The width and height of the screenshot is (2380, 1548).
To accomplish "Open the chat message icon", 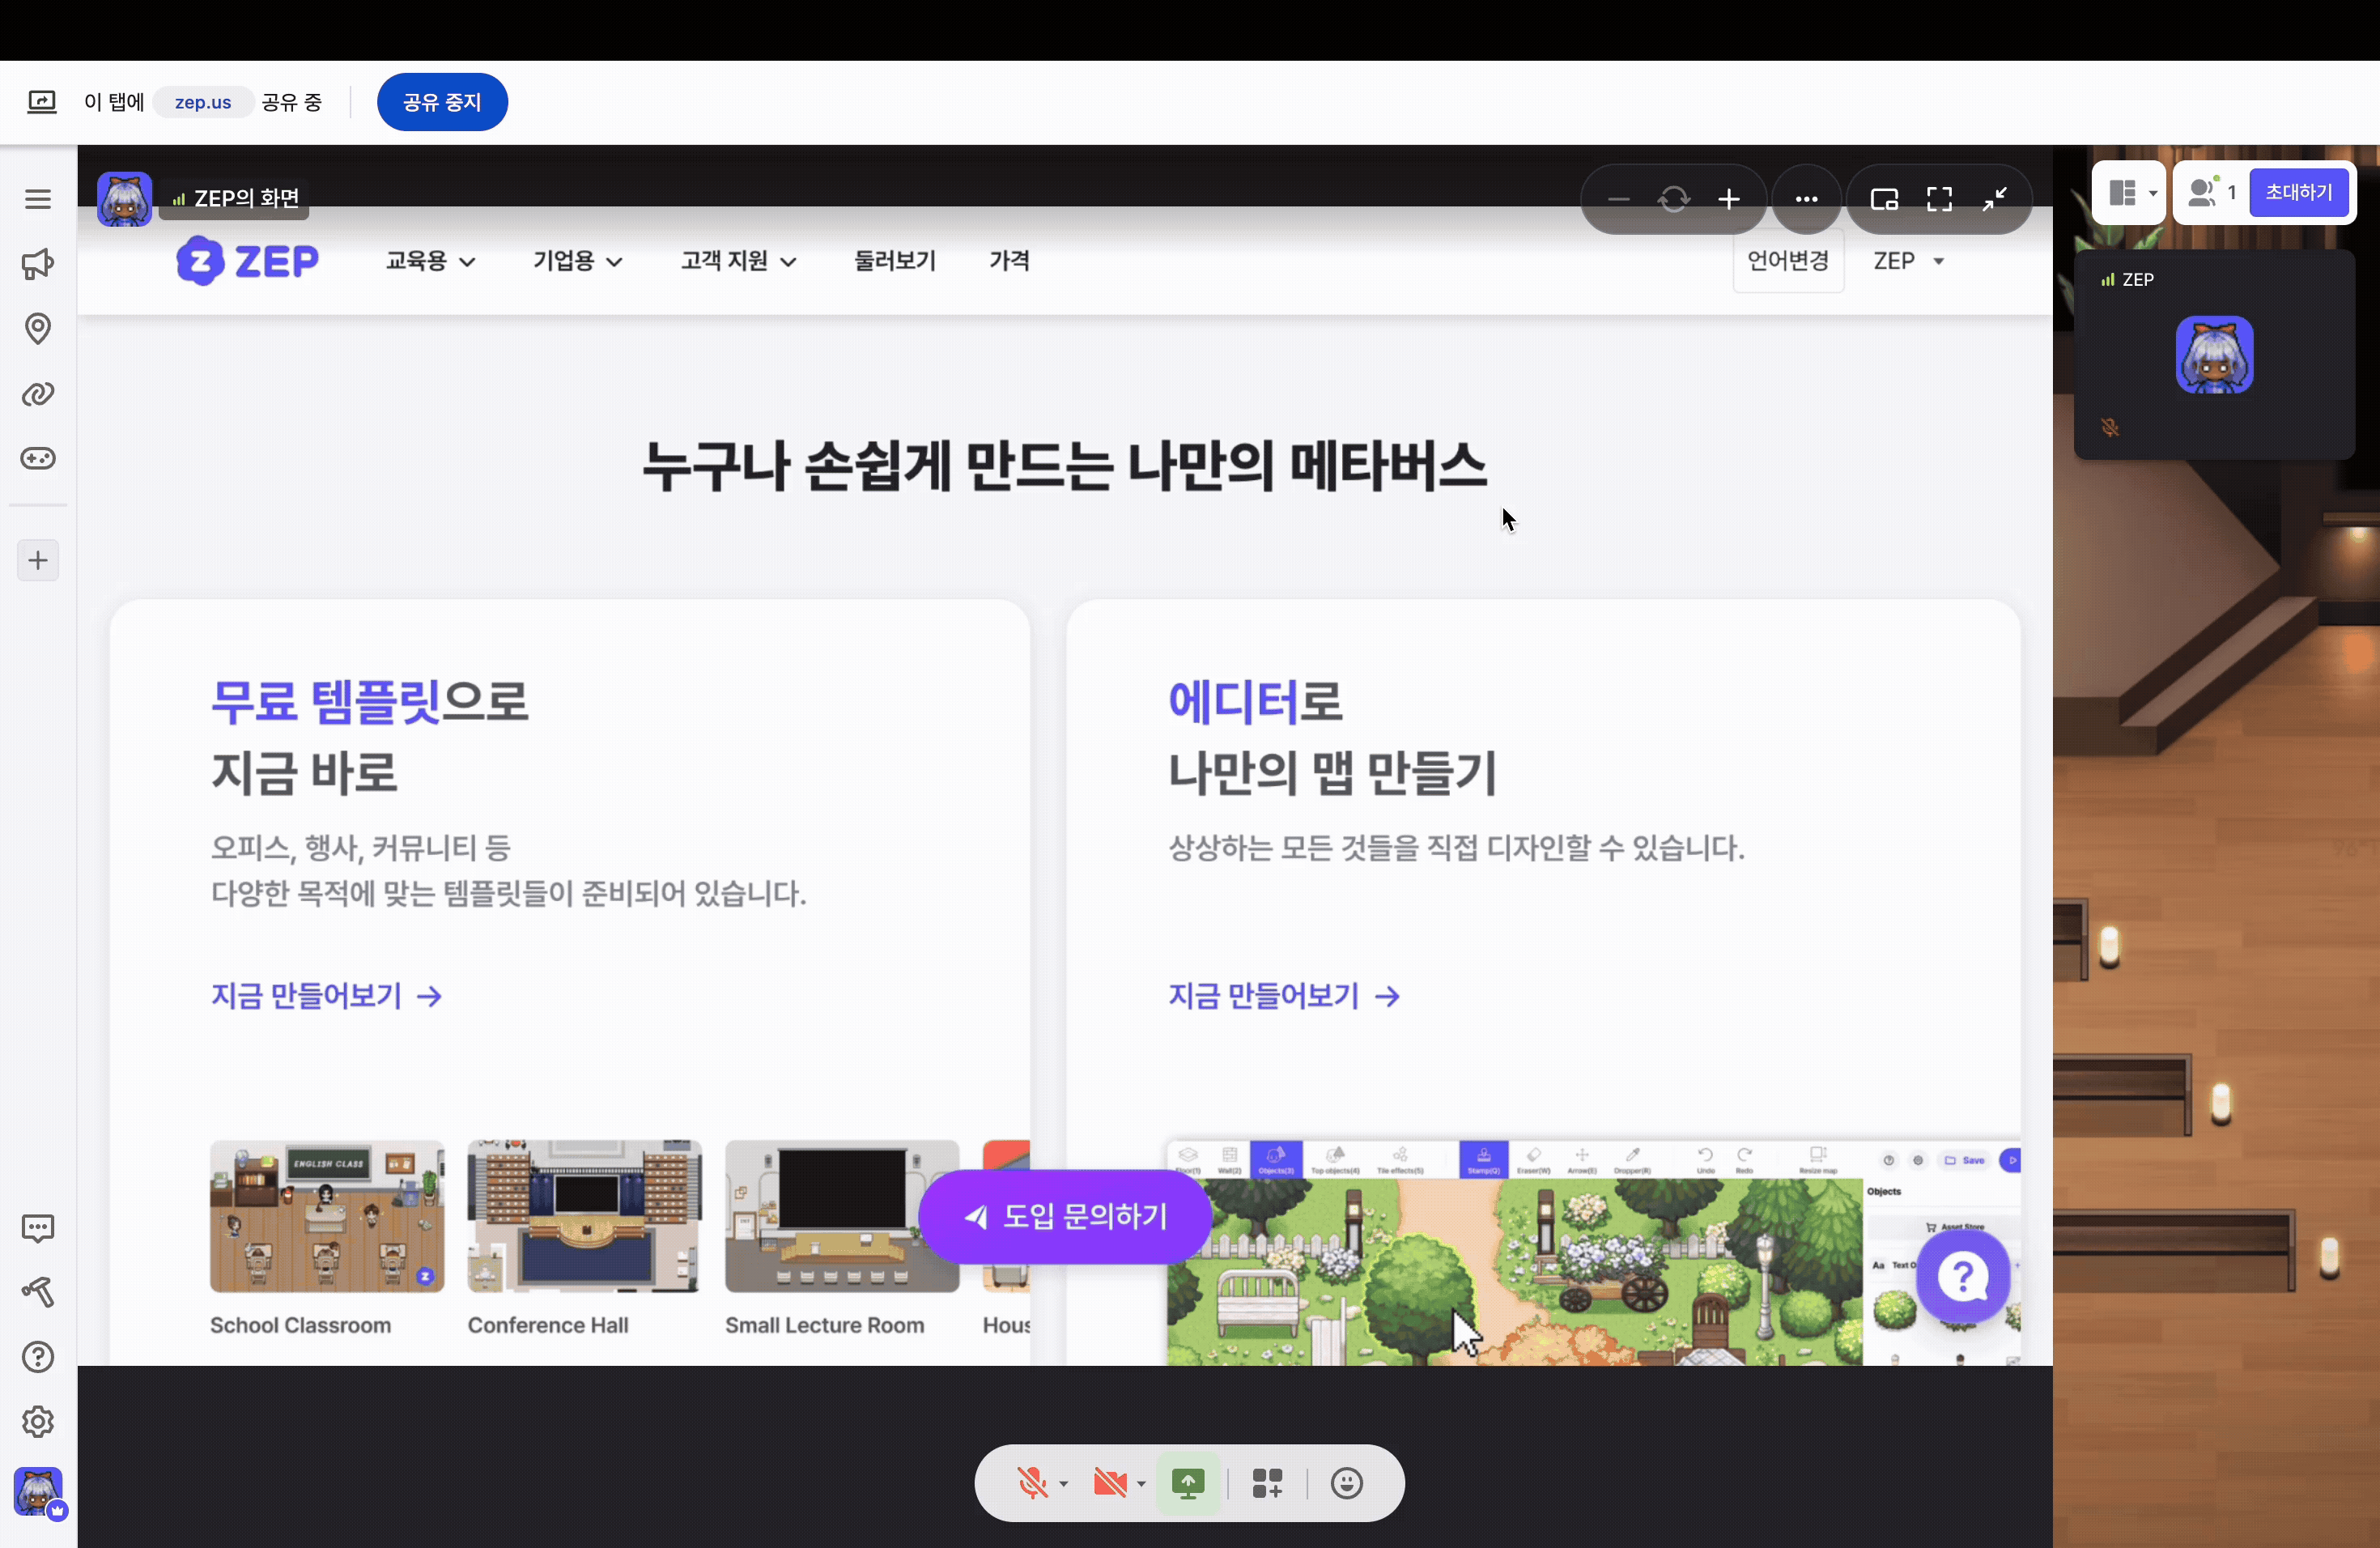I will (38, 1228).
